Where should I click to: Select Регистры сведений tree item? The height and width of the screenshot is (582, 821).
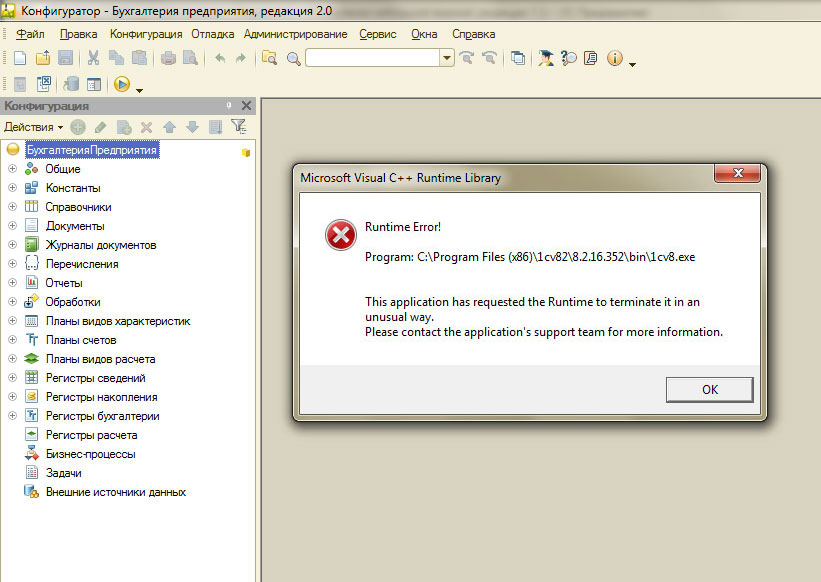click(x=96, y=378)
